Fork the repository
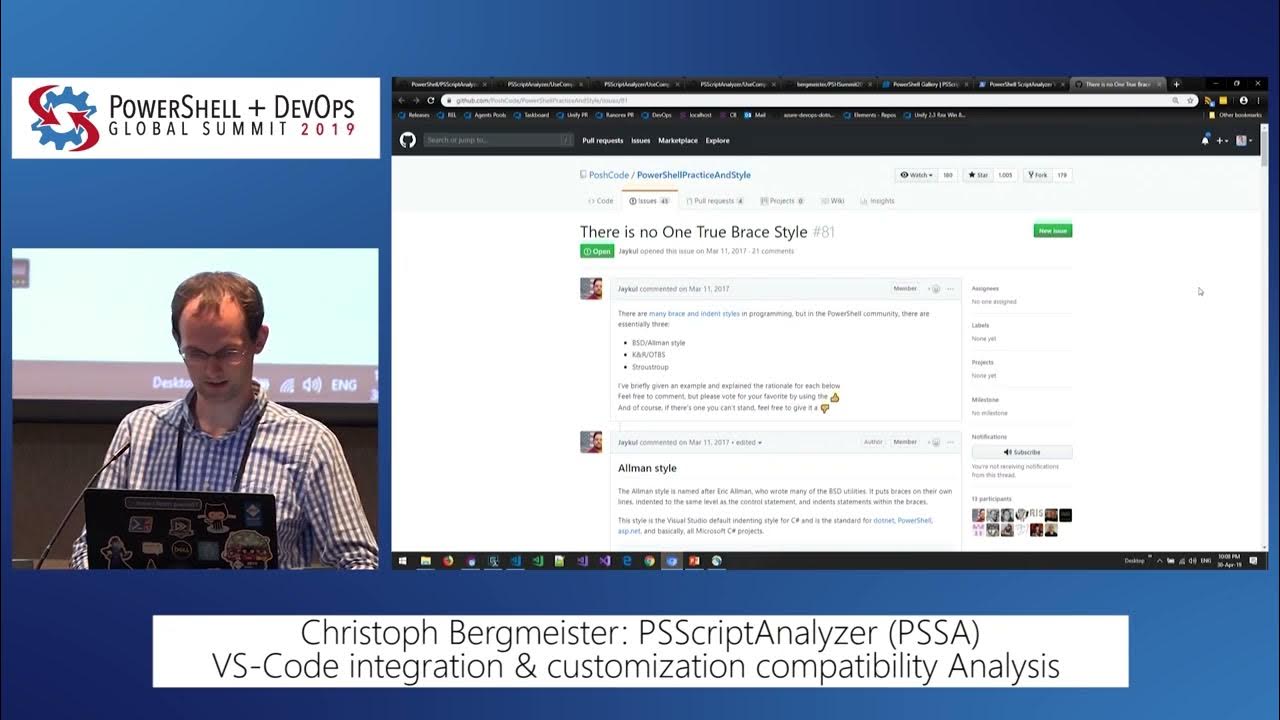The height and width of the screenshot is (720, 1280). coord(1037,175)
